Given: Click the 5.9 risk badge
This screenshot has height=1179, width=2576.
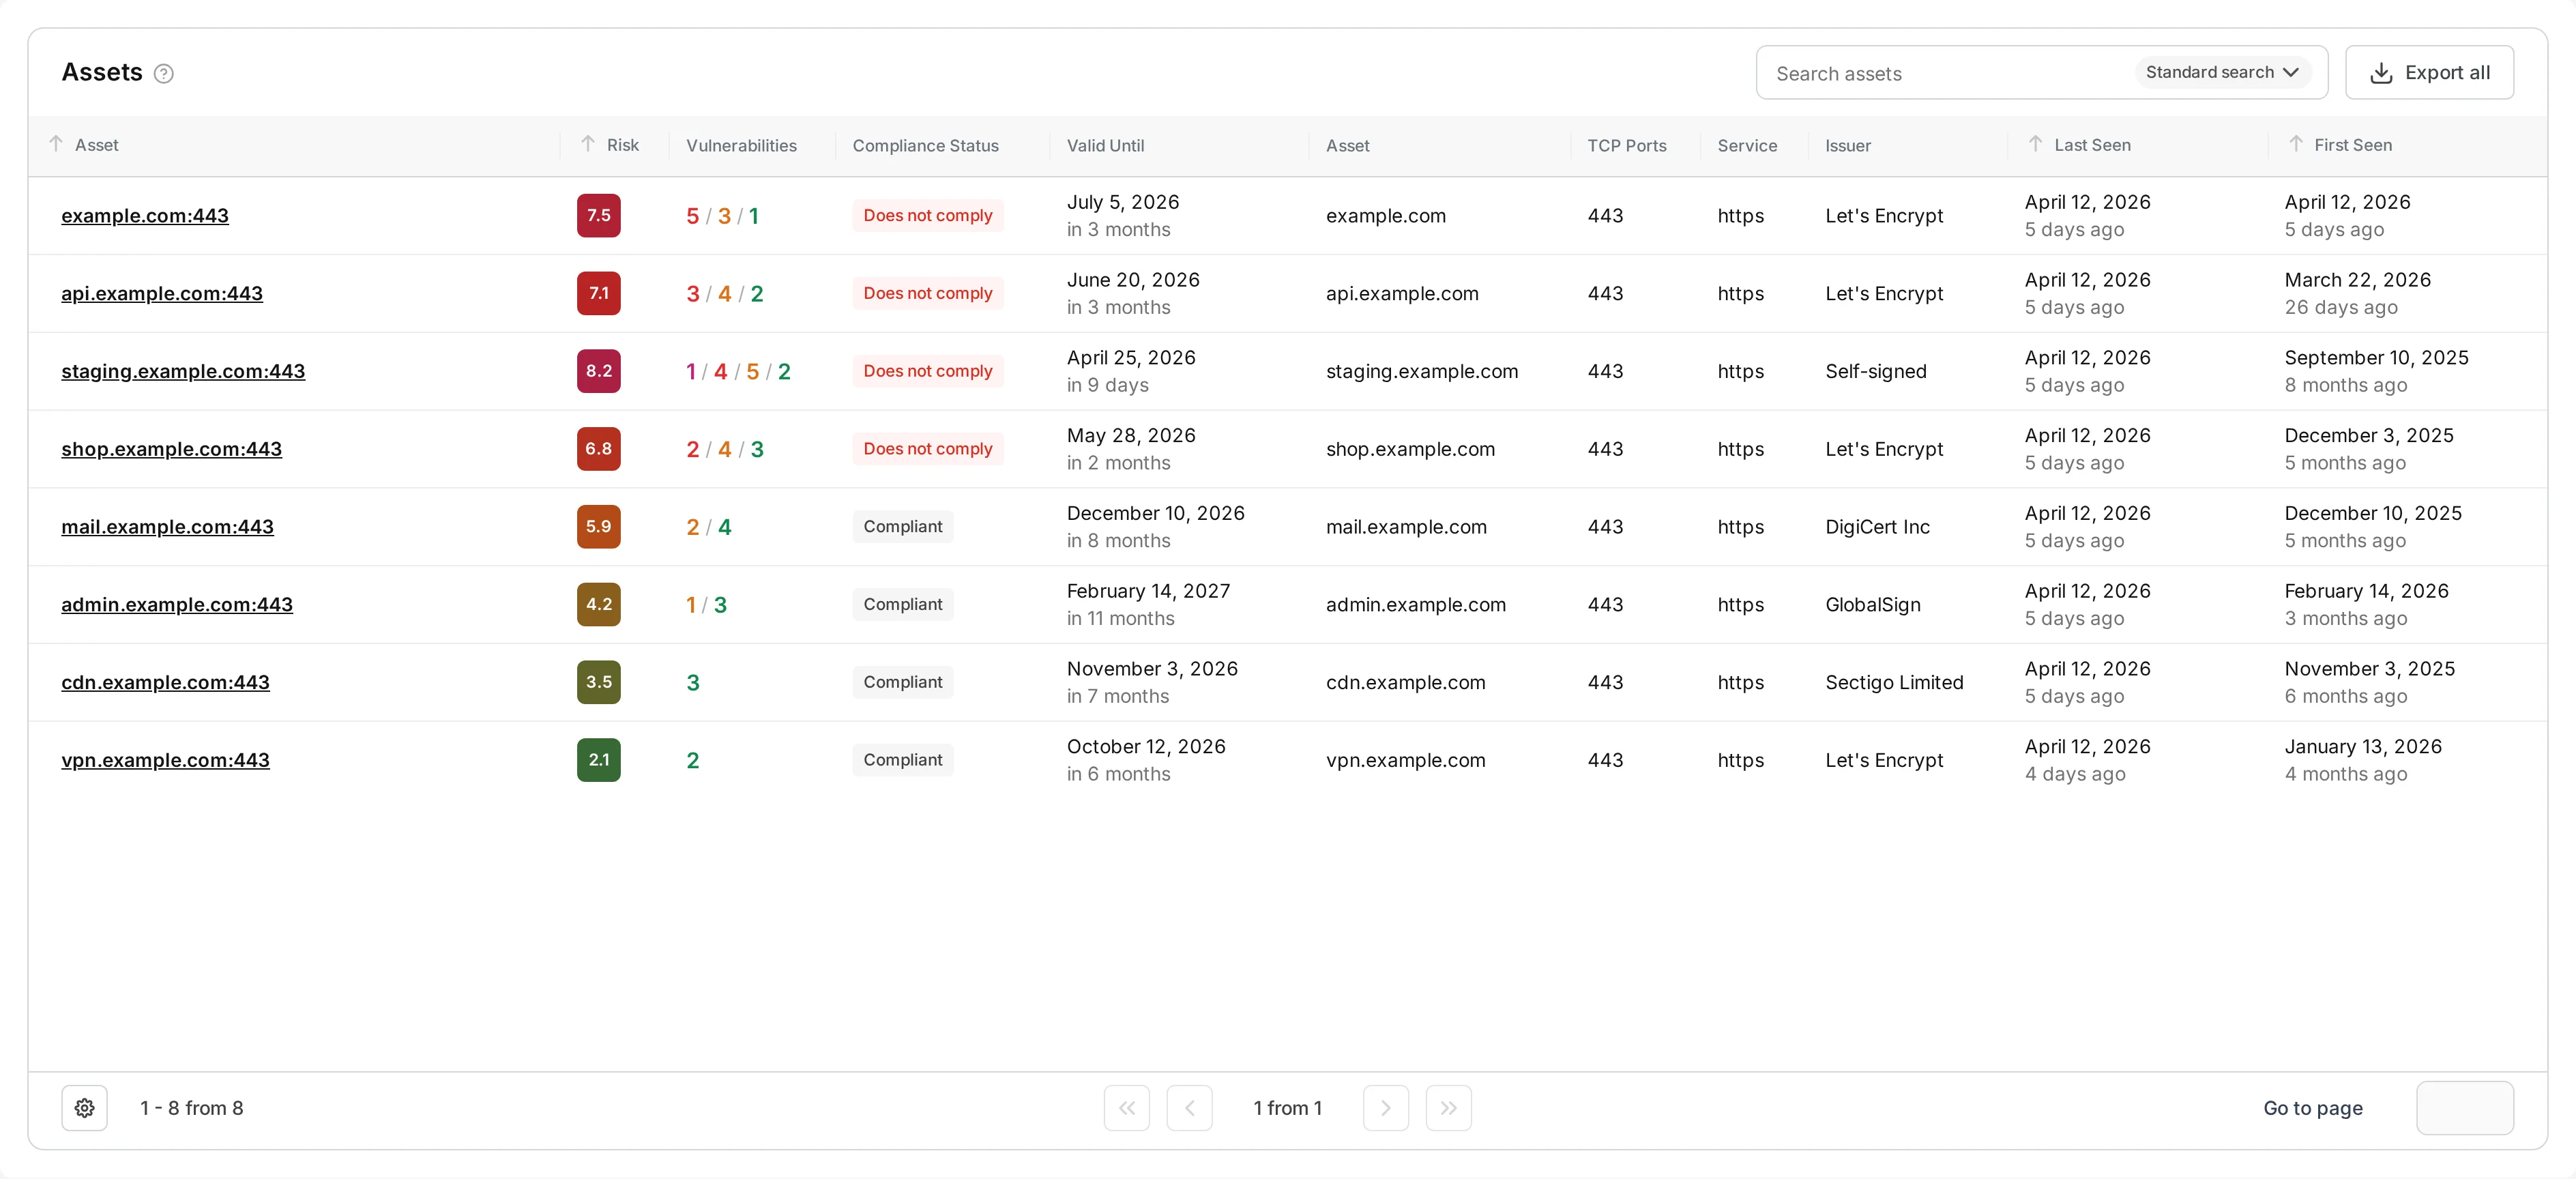Looking at the screenshot, I should tap(599, 527).
